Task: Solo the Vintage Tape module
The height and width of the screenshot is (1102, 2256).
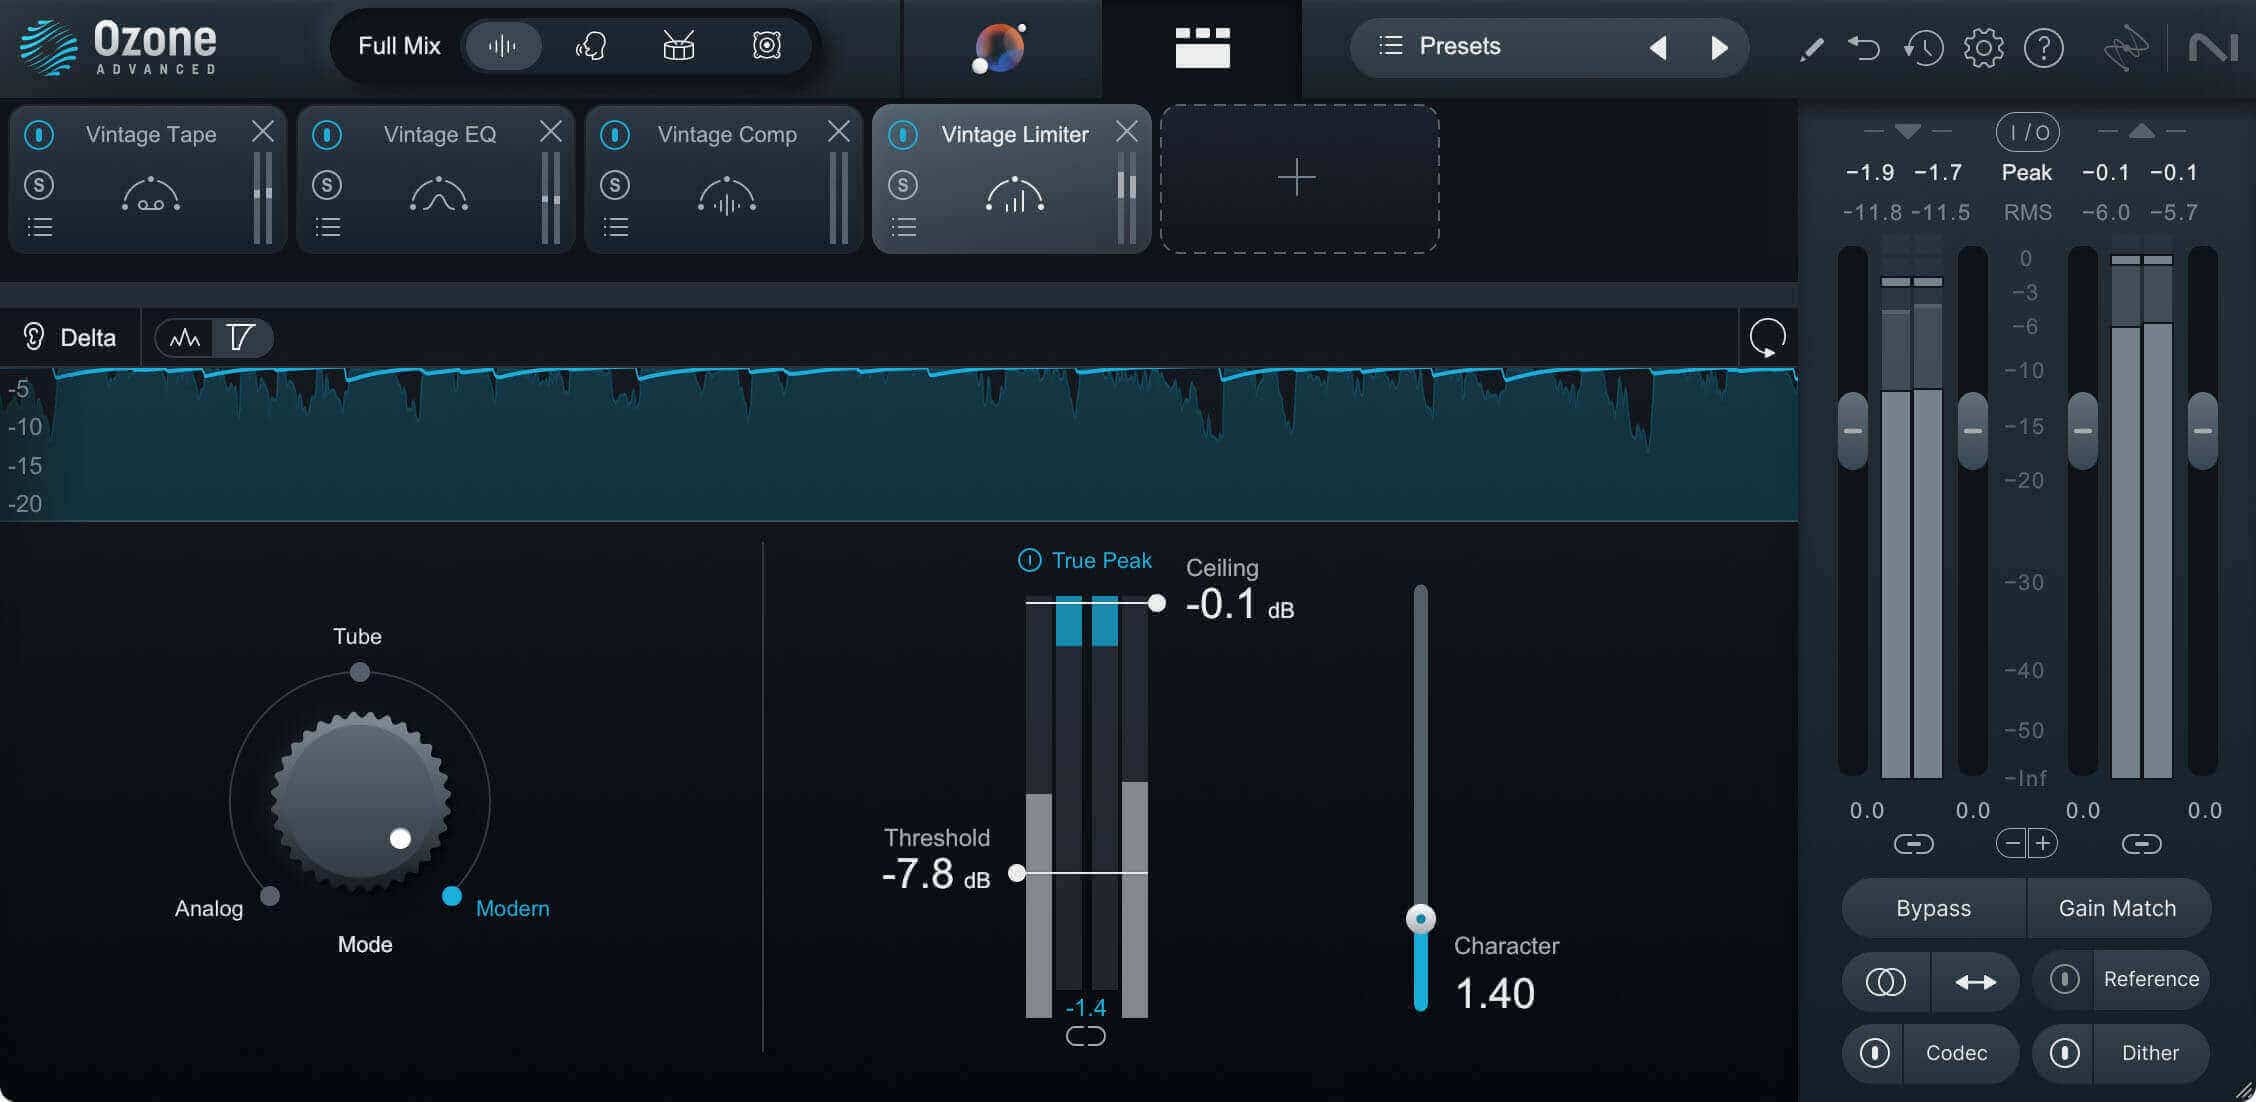Action: tap(39, 184)
